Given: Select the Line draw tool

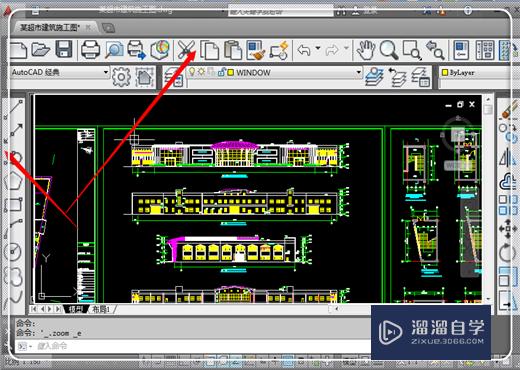Looking at the screenshot, I should [15, 107].
